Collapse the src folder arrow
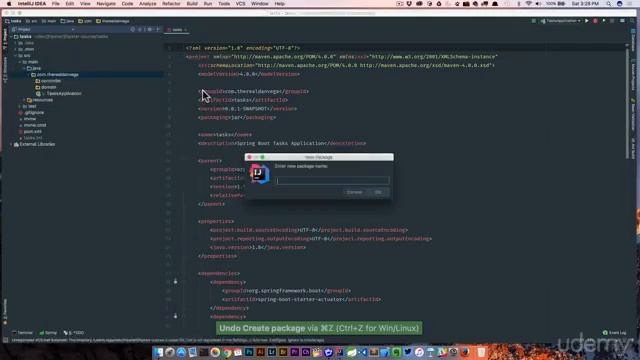 point(16,56)
